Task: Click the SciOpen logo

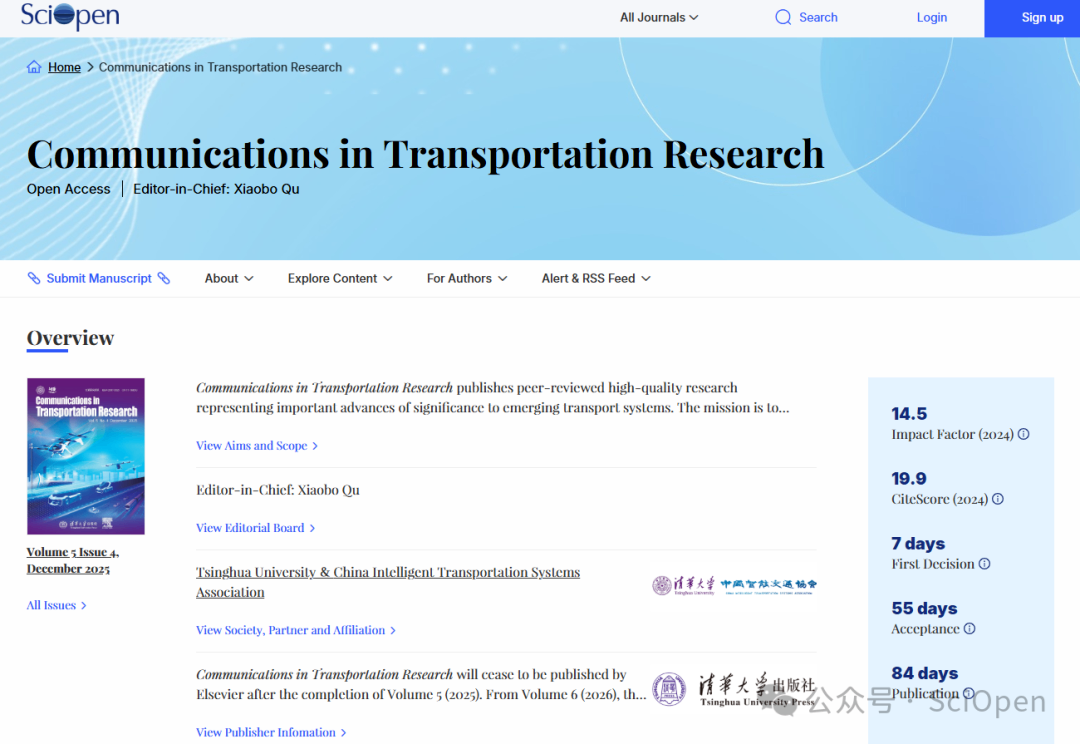Action: click(x=70, y=17)
